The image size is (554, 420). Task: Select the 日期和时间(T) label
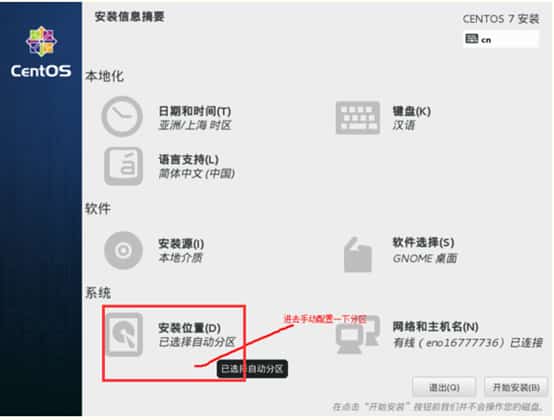tap(195, 111)
